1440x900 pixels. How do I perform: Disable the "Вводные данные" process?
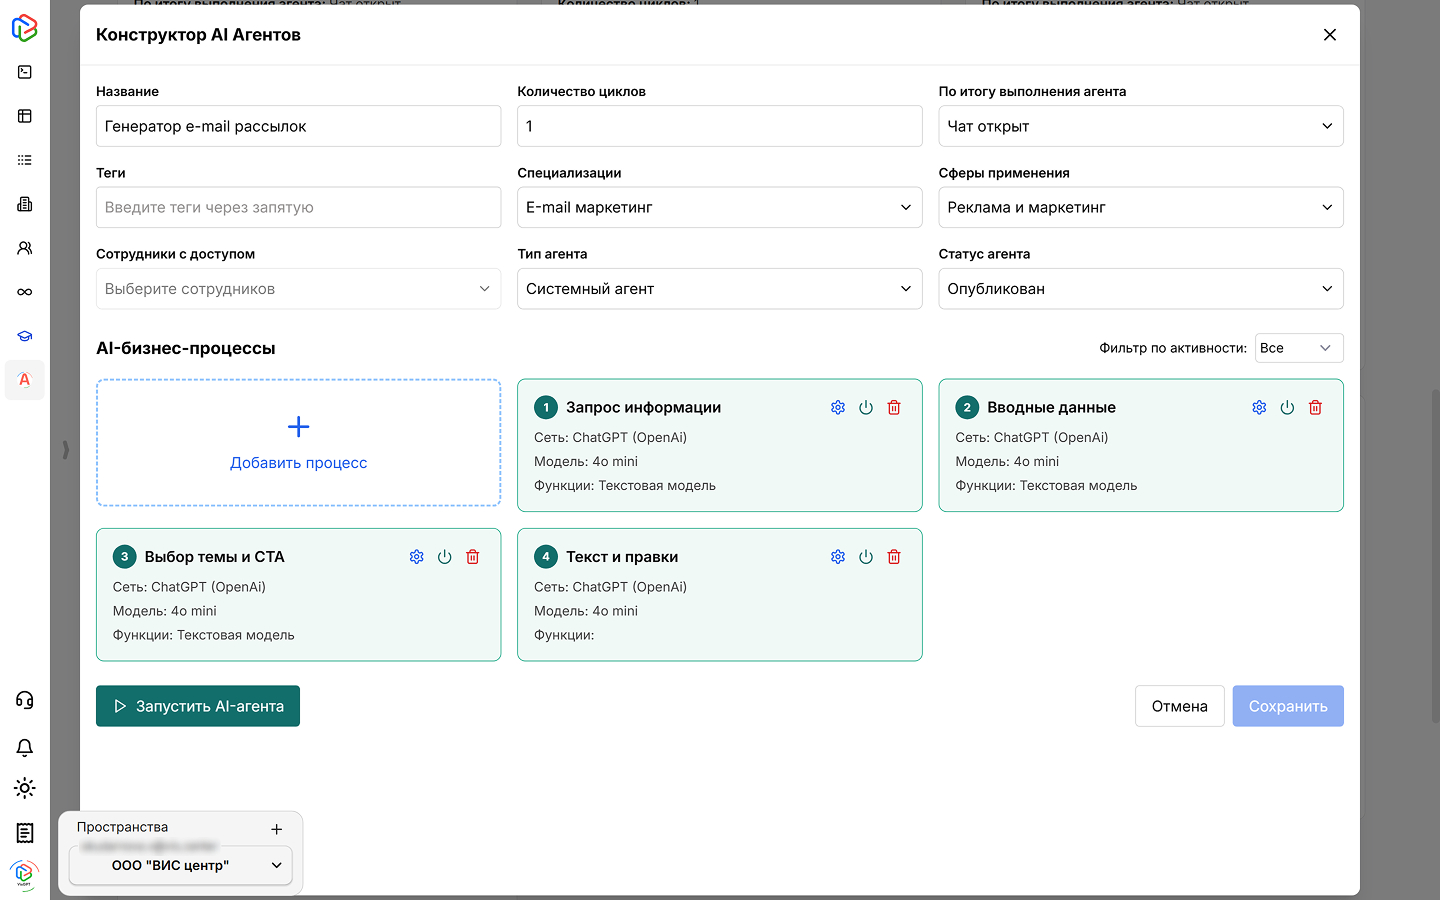pyautogui.click(x=1287, y=407)
